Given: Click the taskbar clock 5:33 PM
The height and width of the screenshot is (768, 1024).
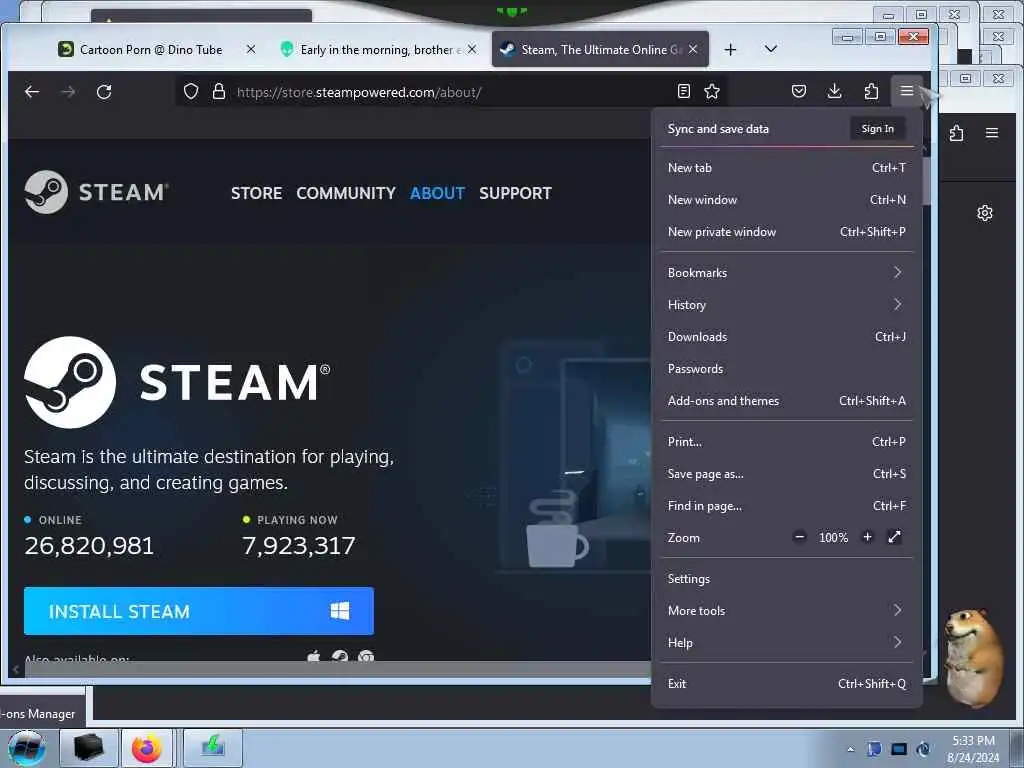Looking at the screenshot, I should click(x=973, y=741).
